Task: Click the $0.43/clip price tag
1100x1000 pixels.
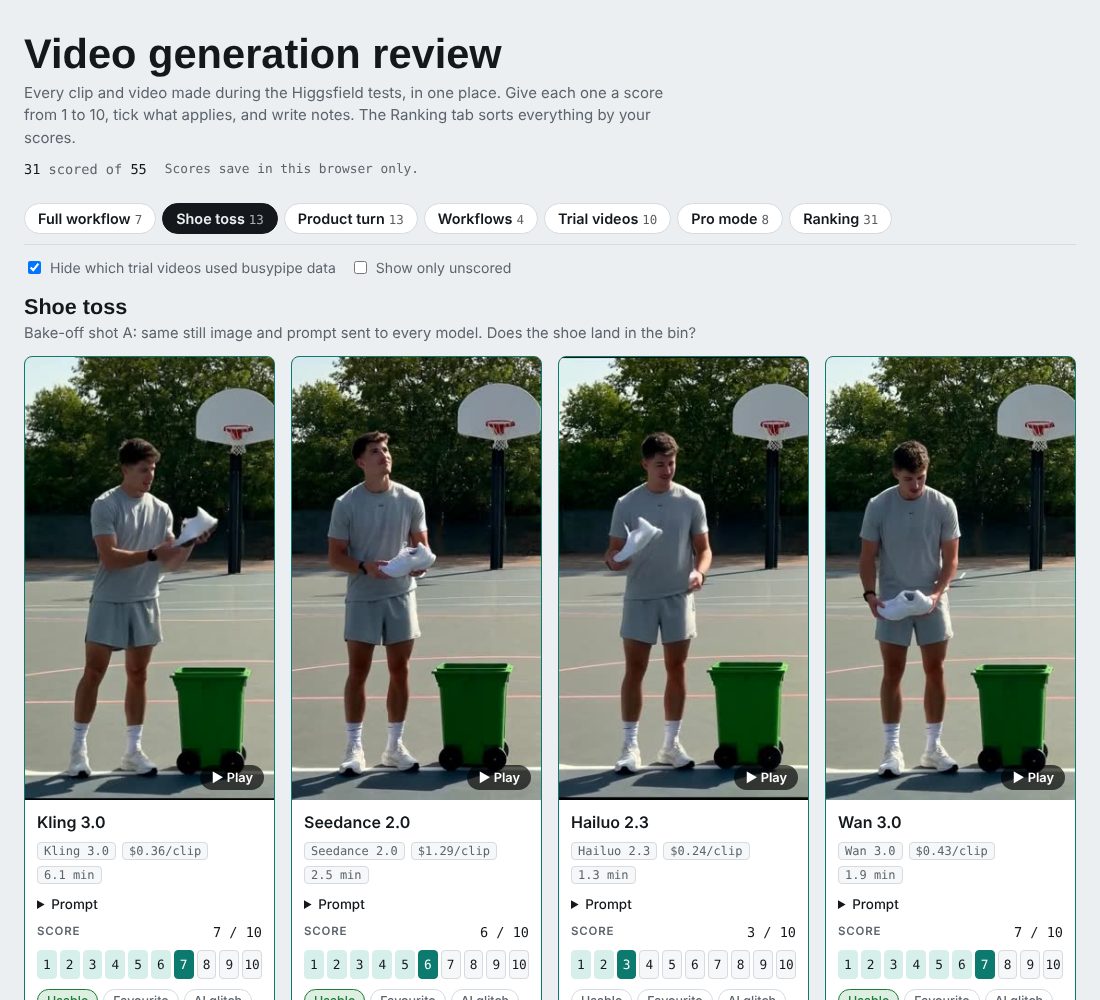Action: pyautogui.click(x=951, y=851)
